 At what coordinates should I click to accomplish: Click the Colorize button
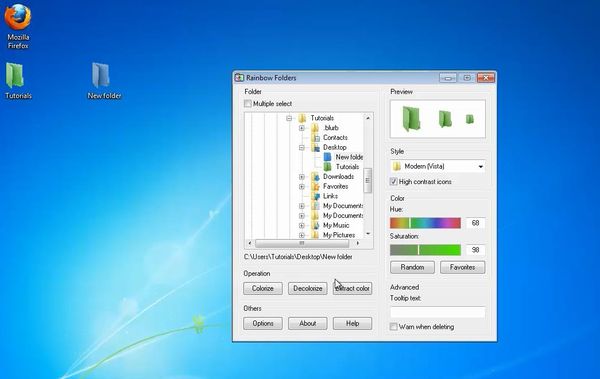(263, 288)
